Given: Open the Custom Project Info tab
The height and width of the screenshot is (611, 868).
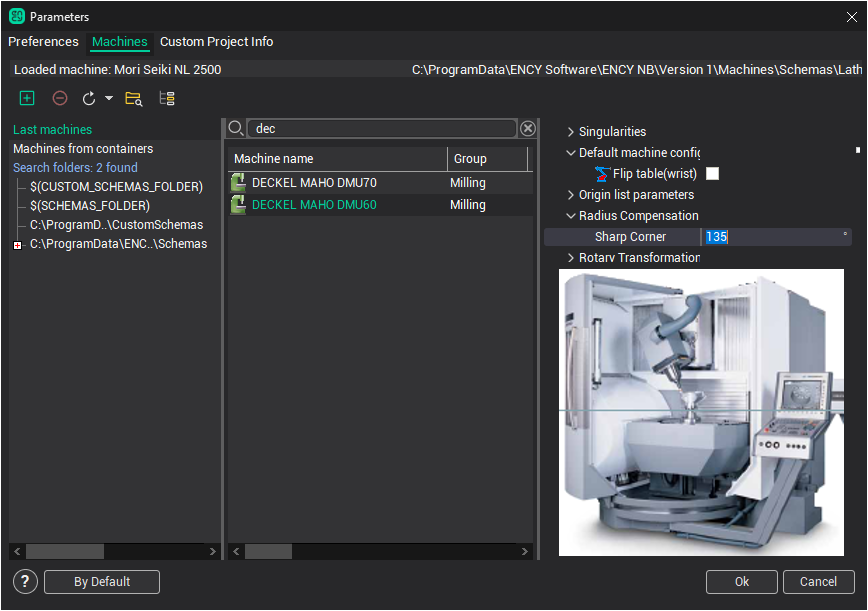Looking at the screenshot, I should (x=216, y=42).
